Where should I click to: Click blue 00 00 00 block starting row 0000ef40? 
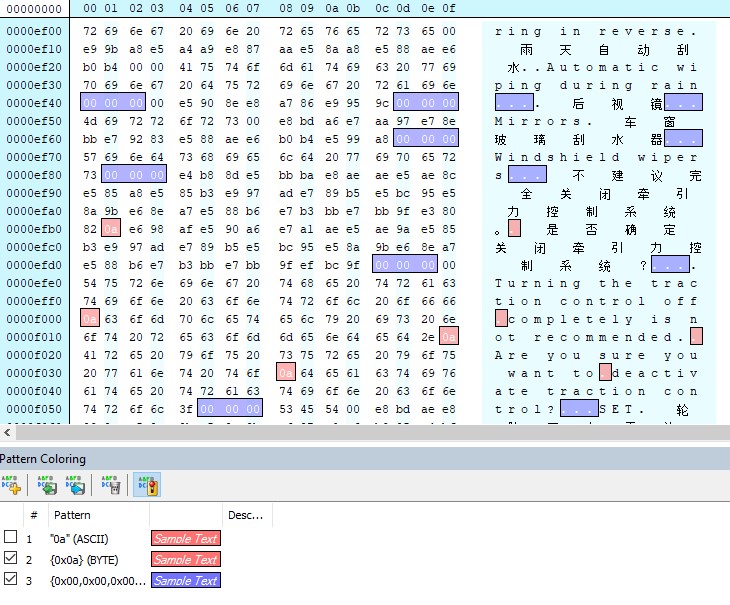click(x=113, y=102)
